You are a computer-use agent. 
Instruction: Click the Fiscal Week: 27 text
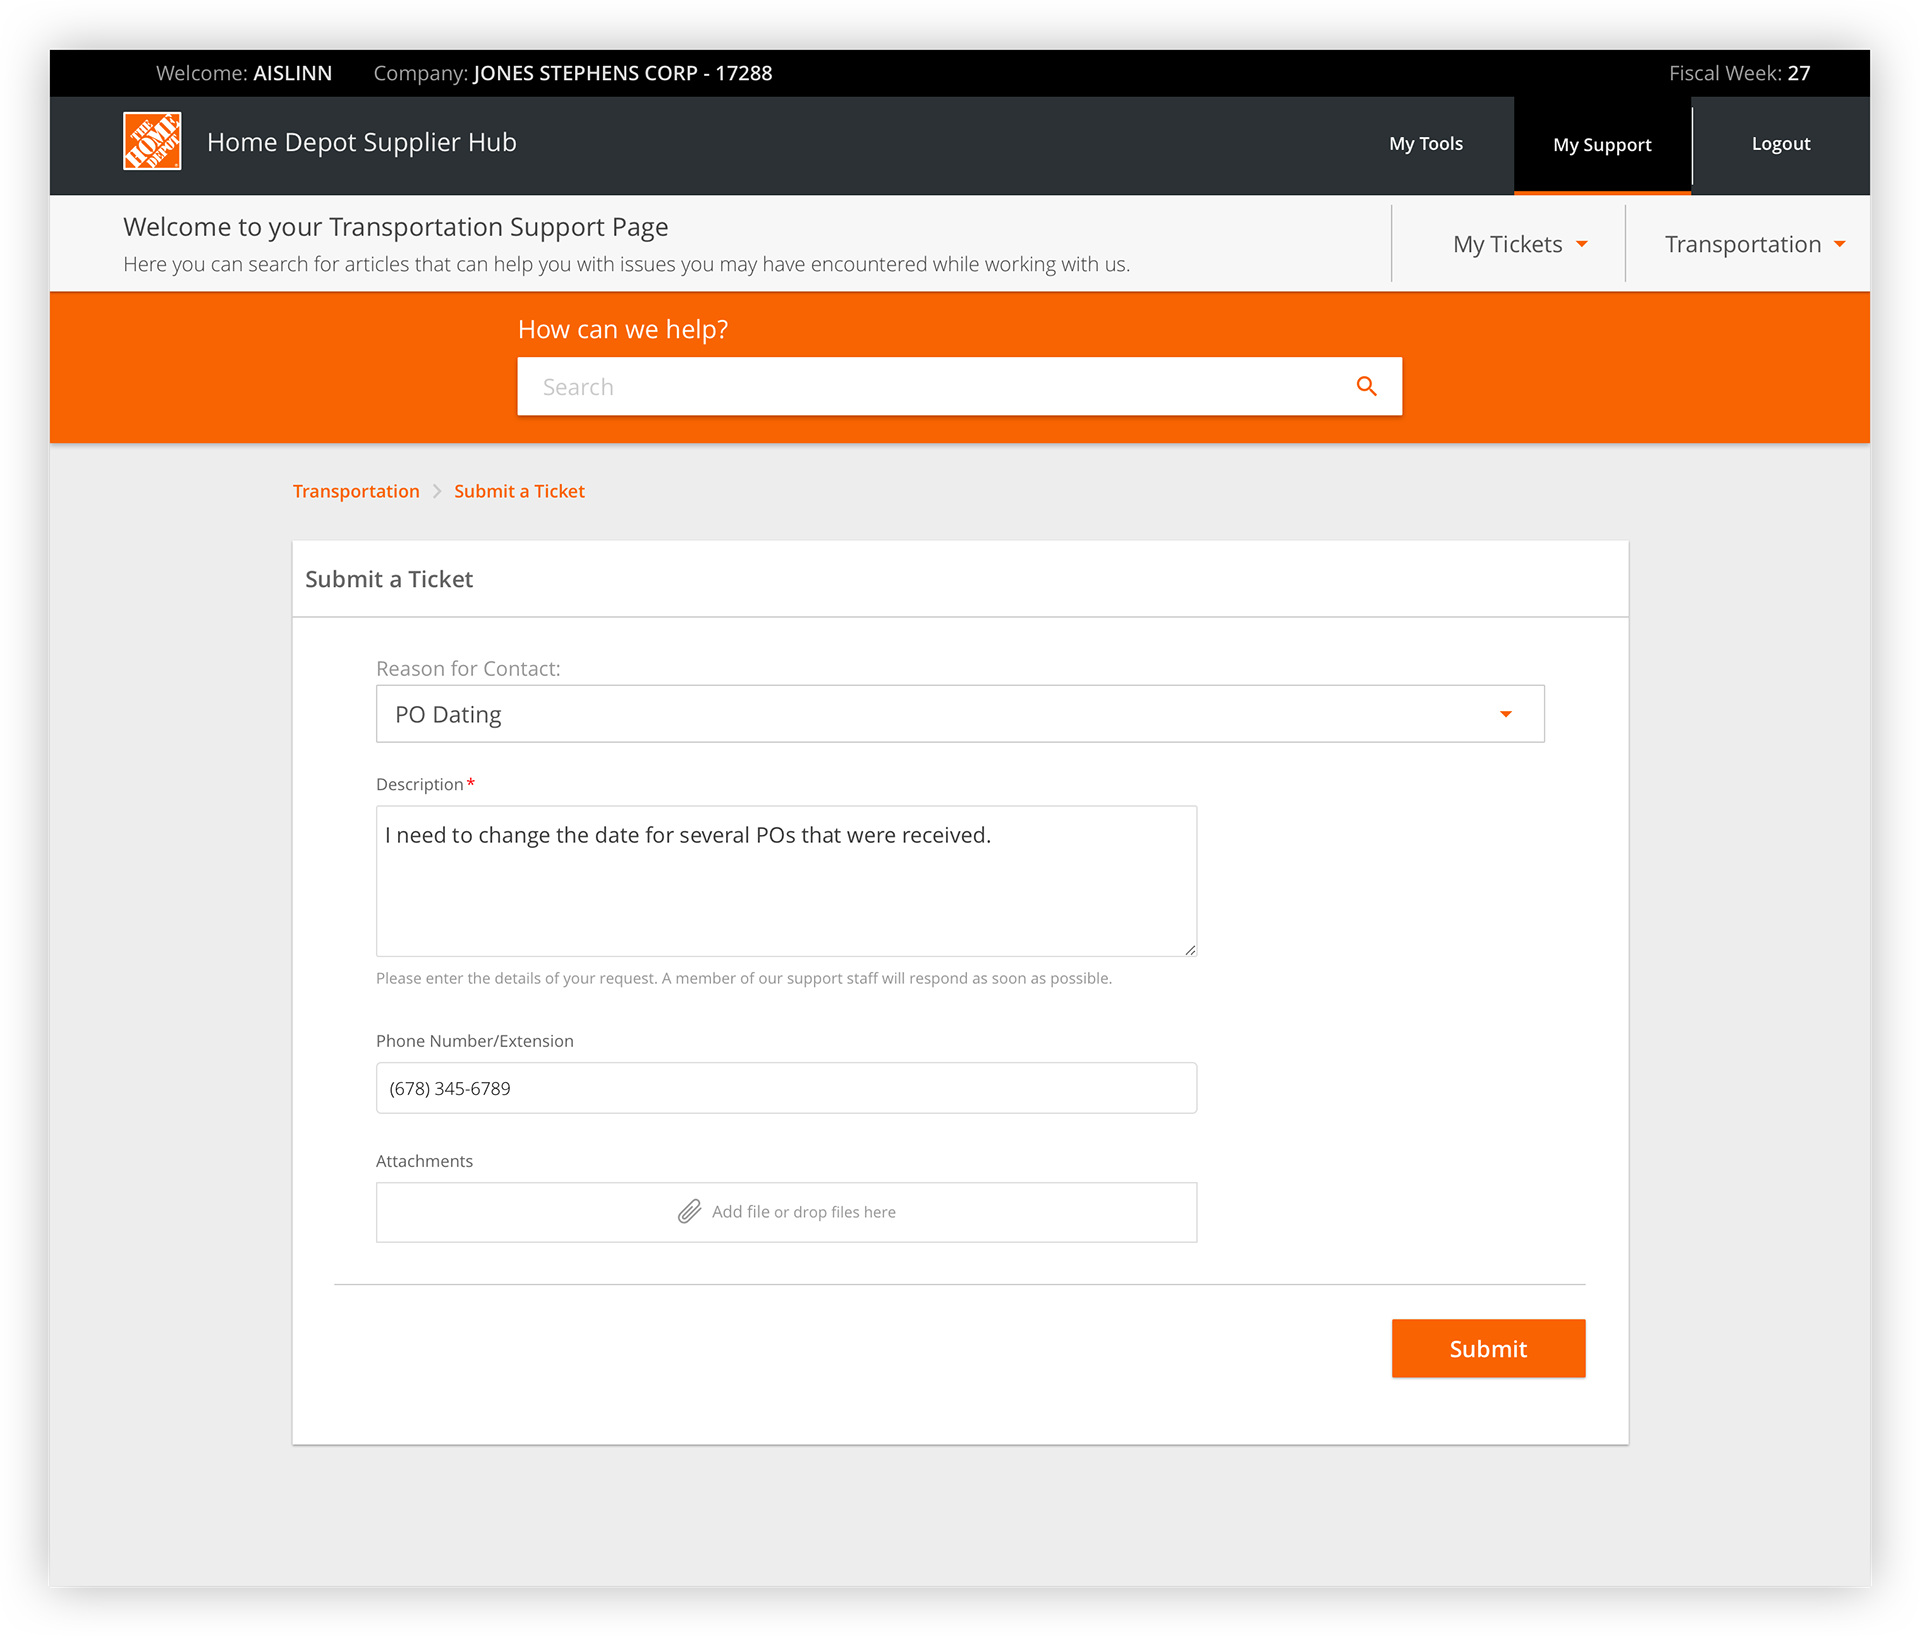pyautogui.click(x=1739, y=73)
